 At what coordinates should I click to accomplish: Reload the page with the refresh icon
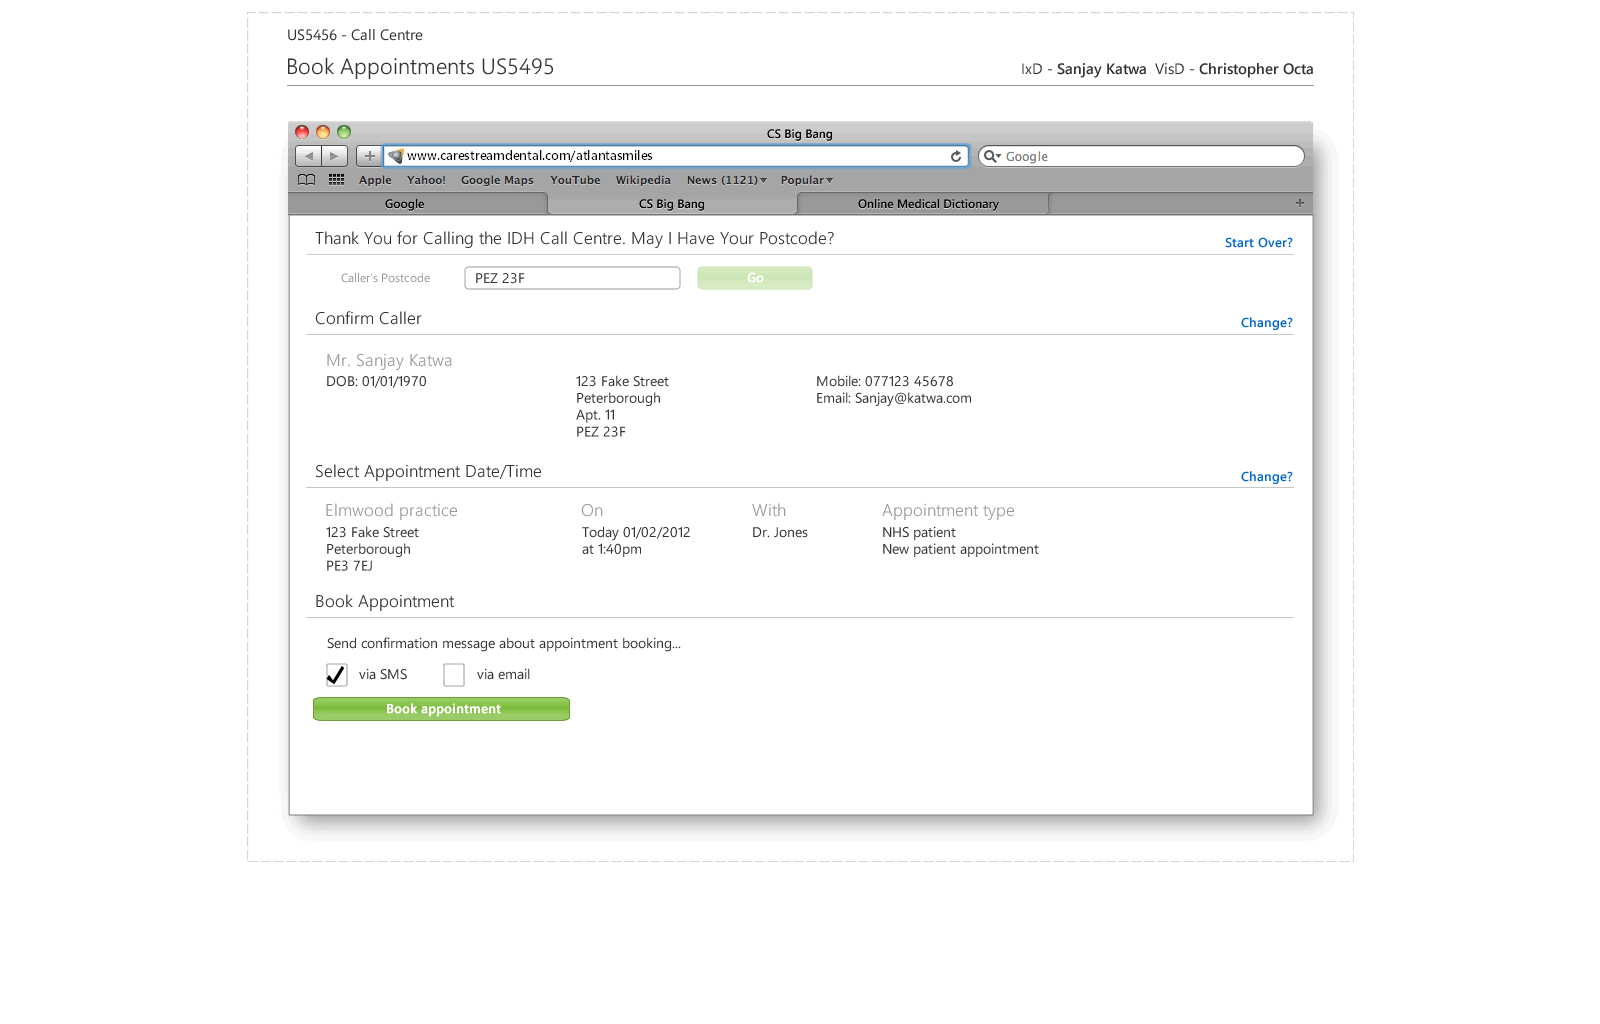(956, 156)
